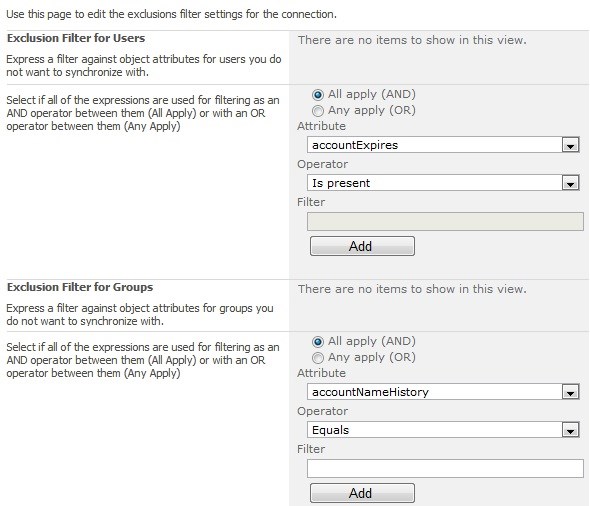590x506 pixels.
Task: Click the accountNameHistory combo box text
Action: click(370, 392)
